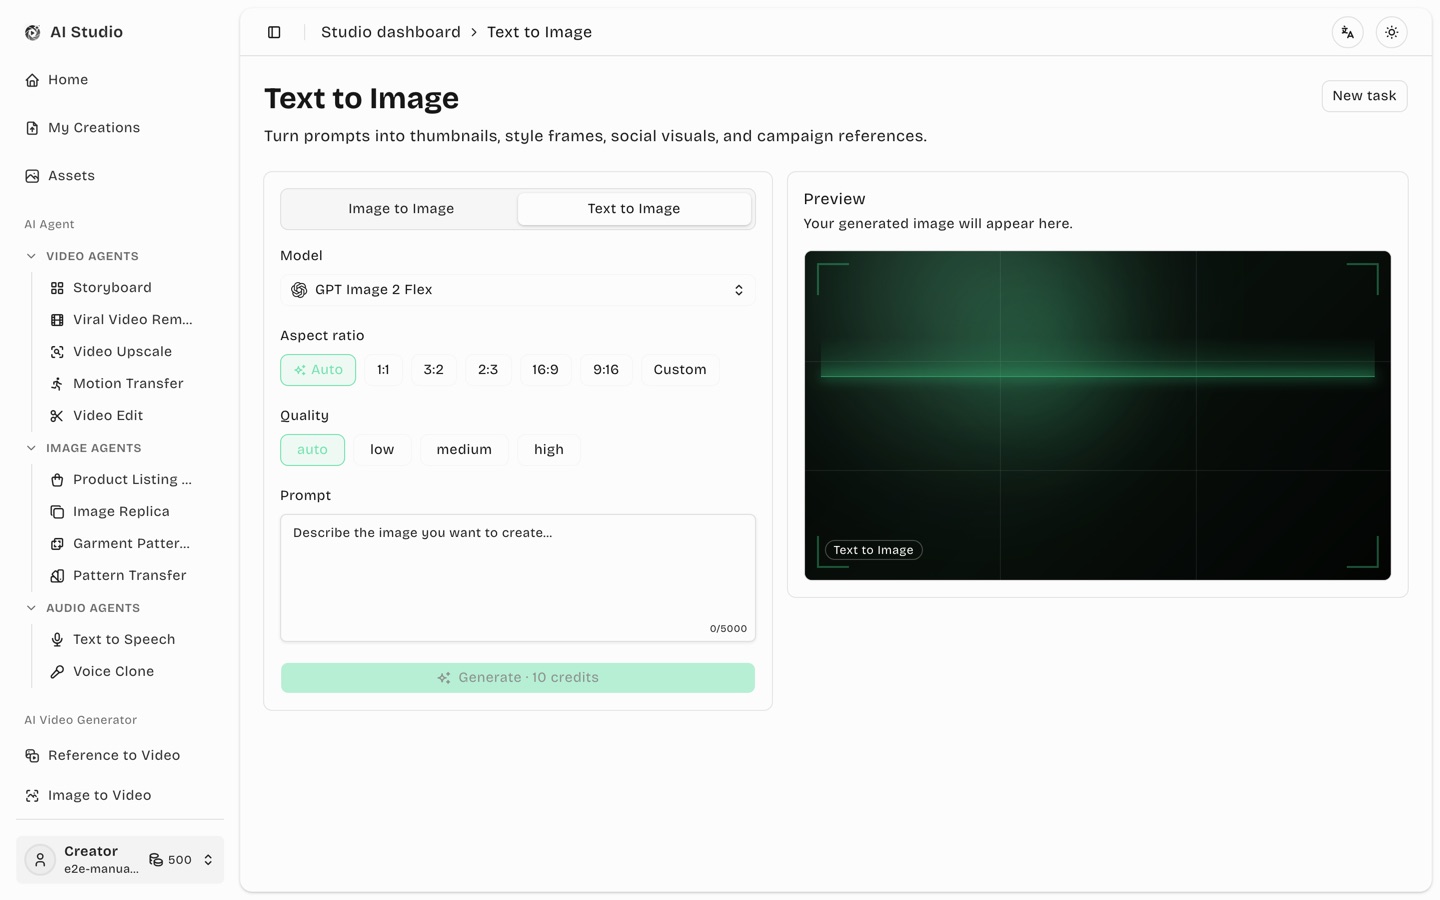Open the language translation icon
Viewport: 1440px width, 900px height.
tap(1348, 32)
